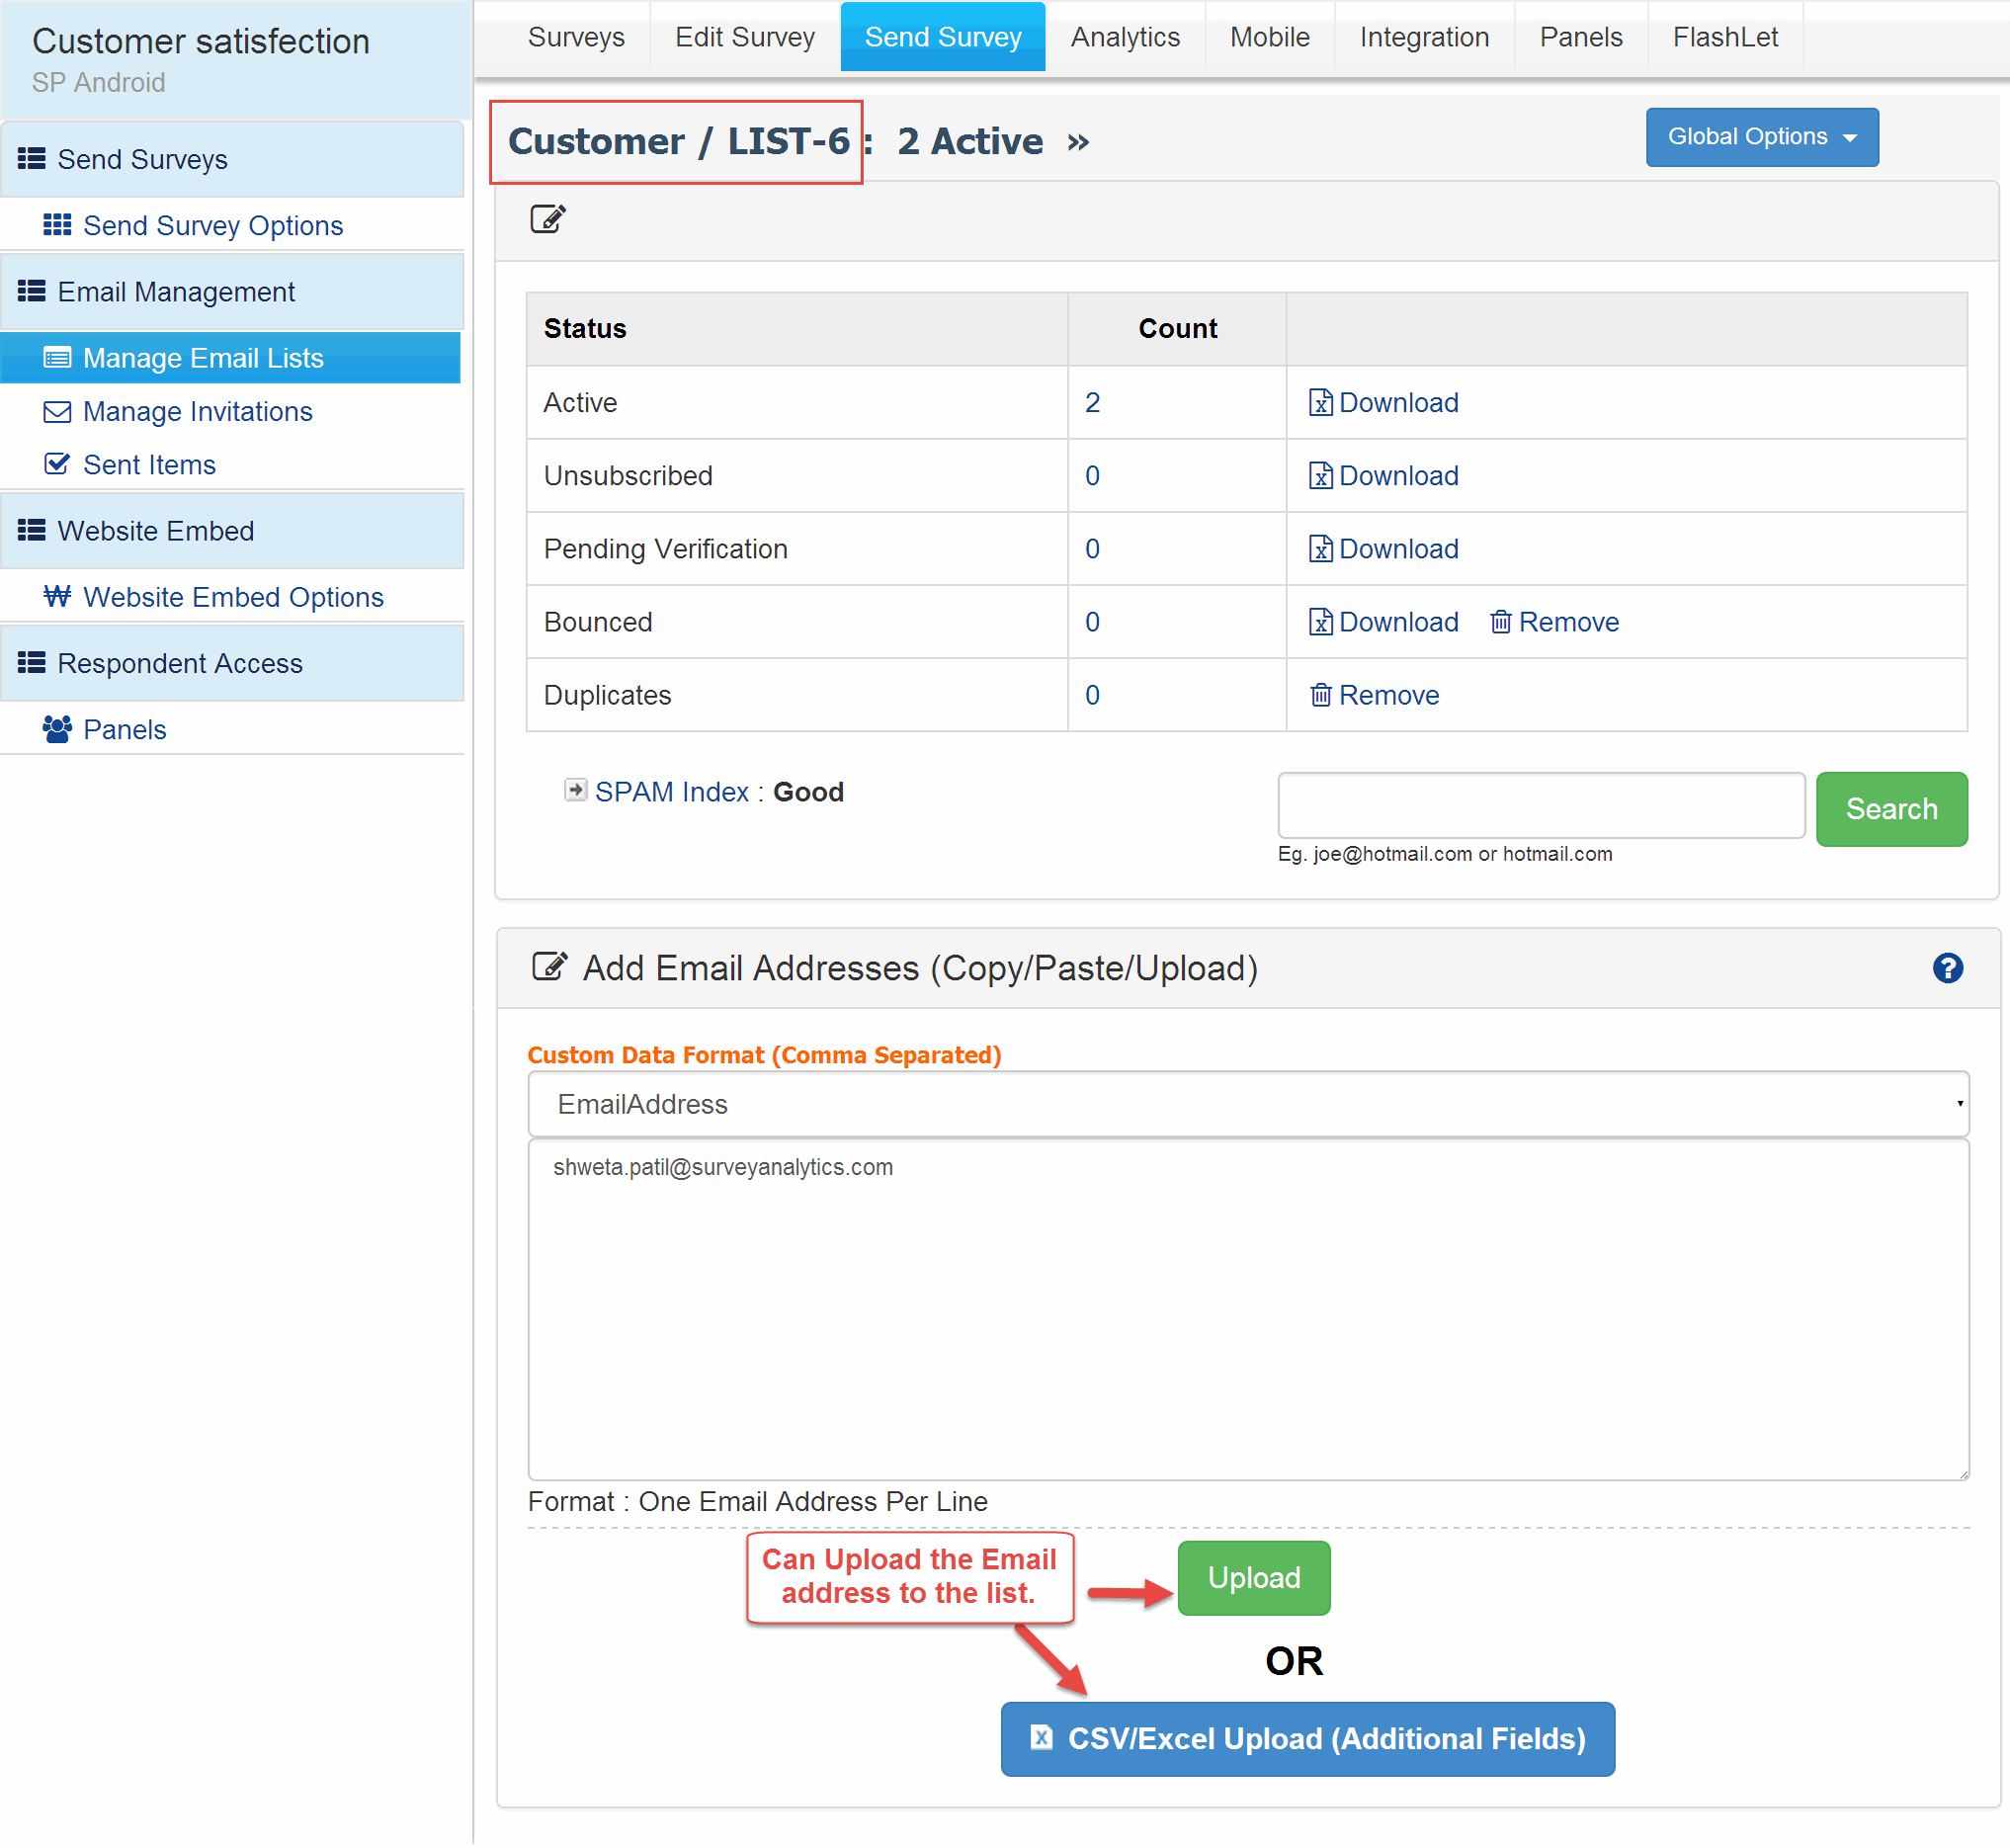Open Website Embed Options in sidebar
This screenshot has width=2010, height=1848.
pos(233,596)
